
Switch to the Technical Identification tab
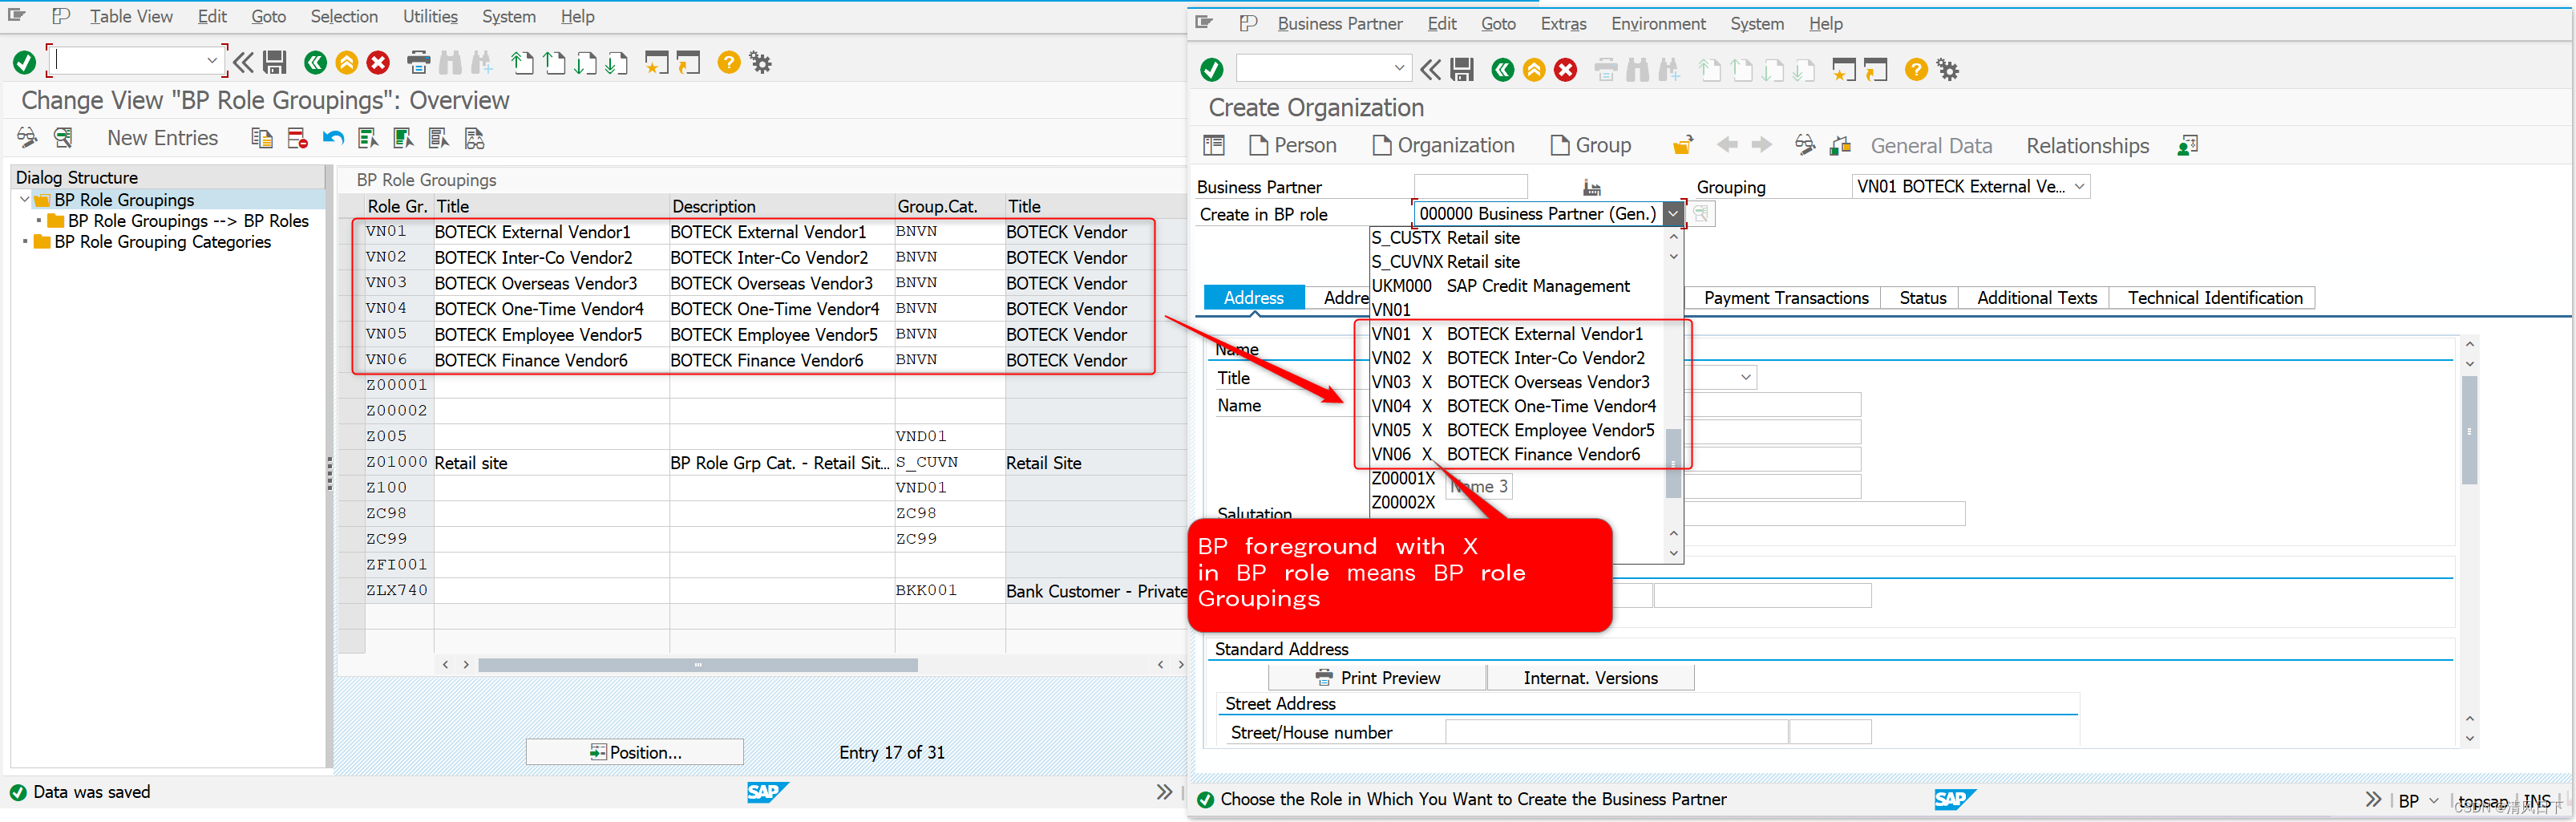(x=2214, y=298)
